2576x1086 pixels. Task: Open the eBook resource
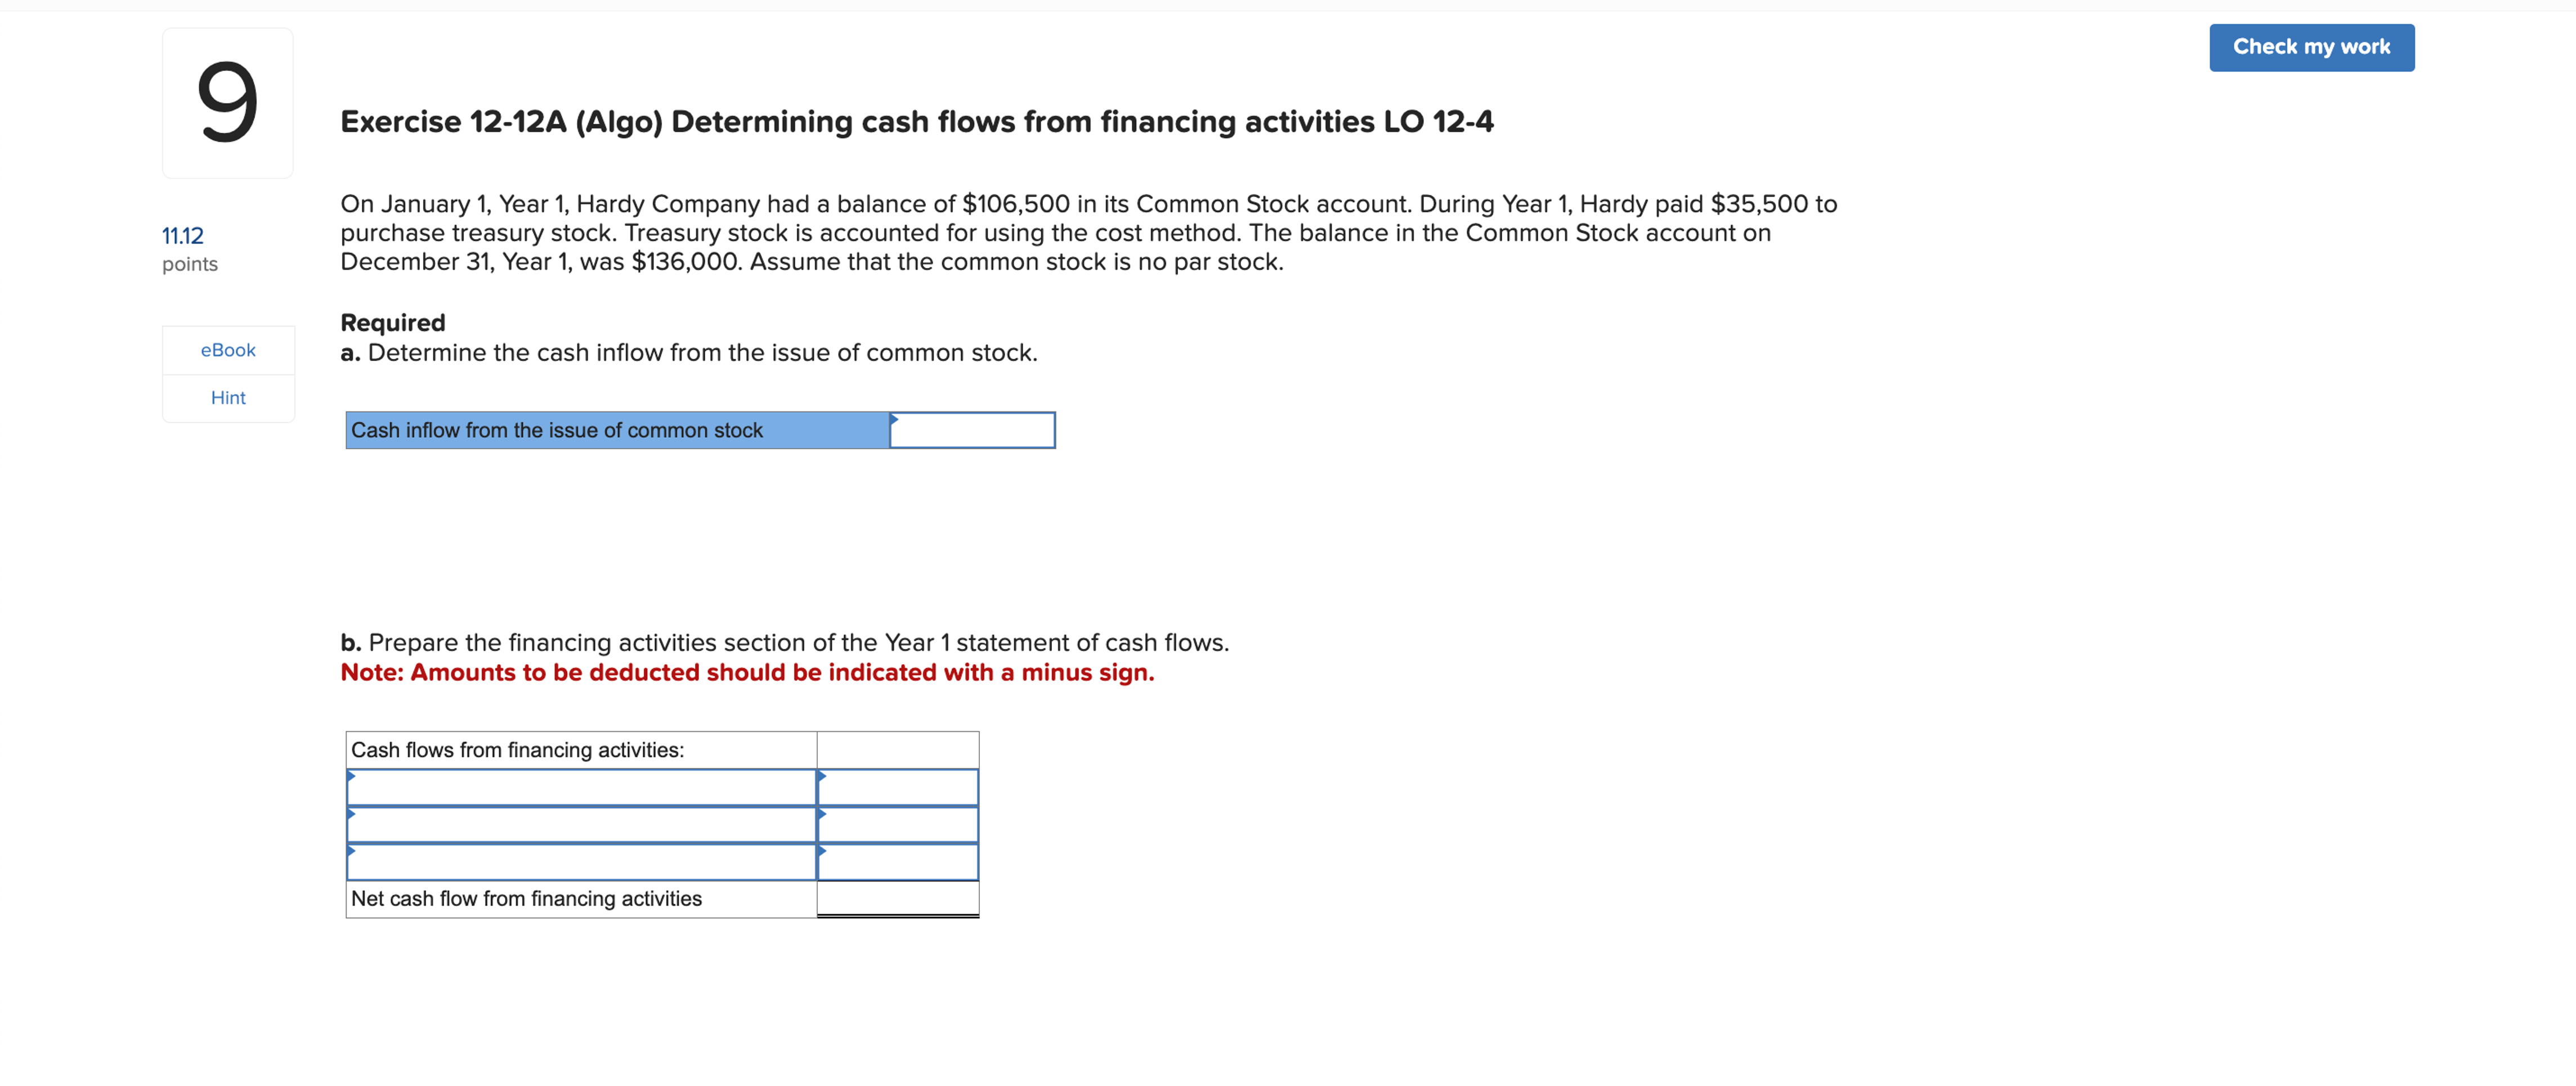point(228,350)
